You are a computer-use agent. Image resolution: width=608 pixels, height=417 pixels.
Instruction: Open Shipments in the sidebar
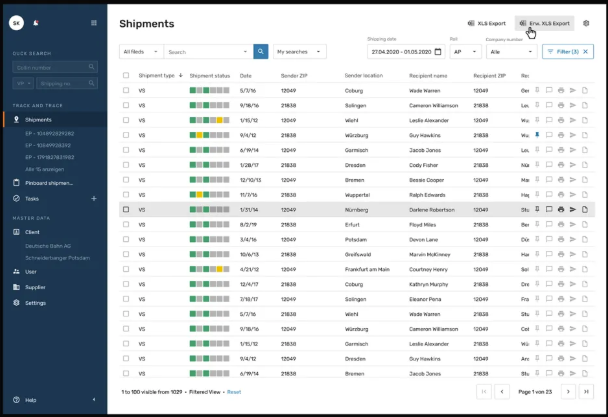55,119
